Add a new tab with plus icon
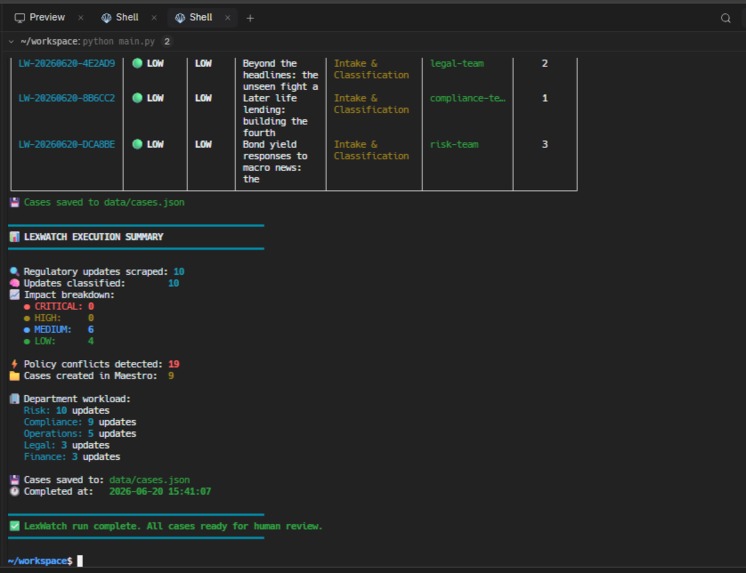 (x=250, y=18)
